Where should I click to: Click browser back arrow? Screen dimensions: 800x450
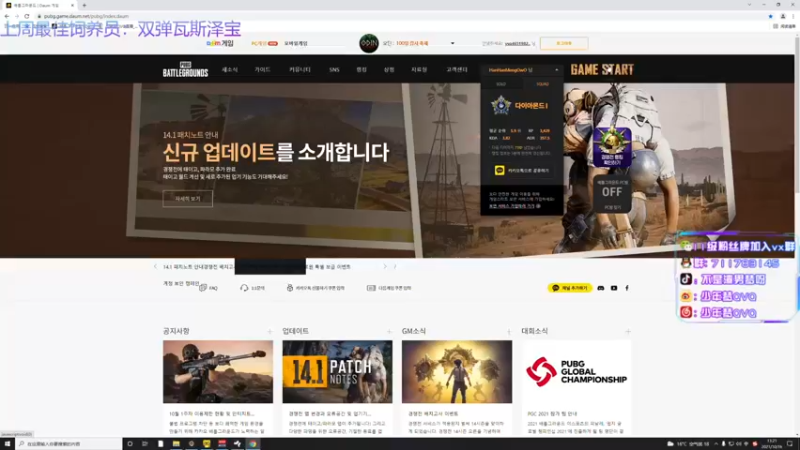tap(7, 16)
